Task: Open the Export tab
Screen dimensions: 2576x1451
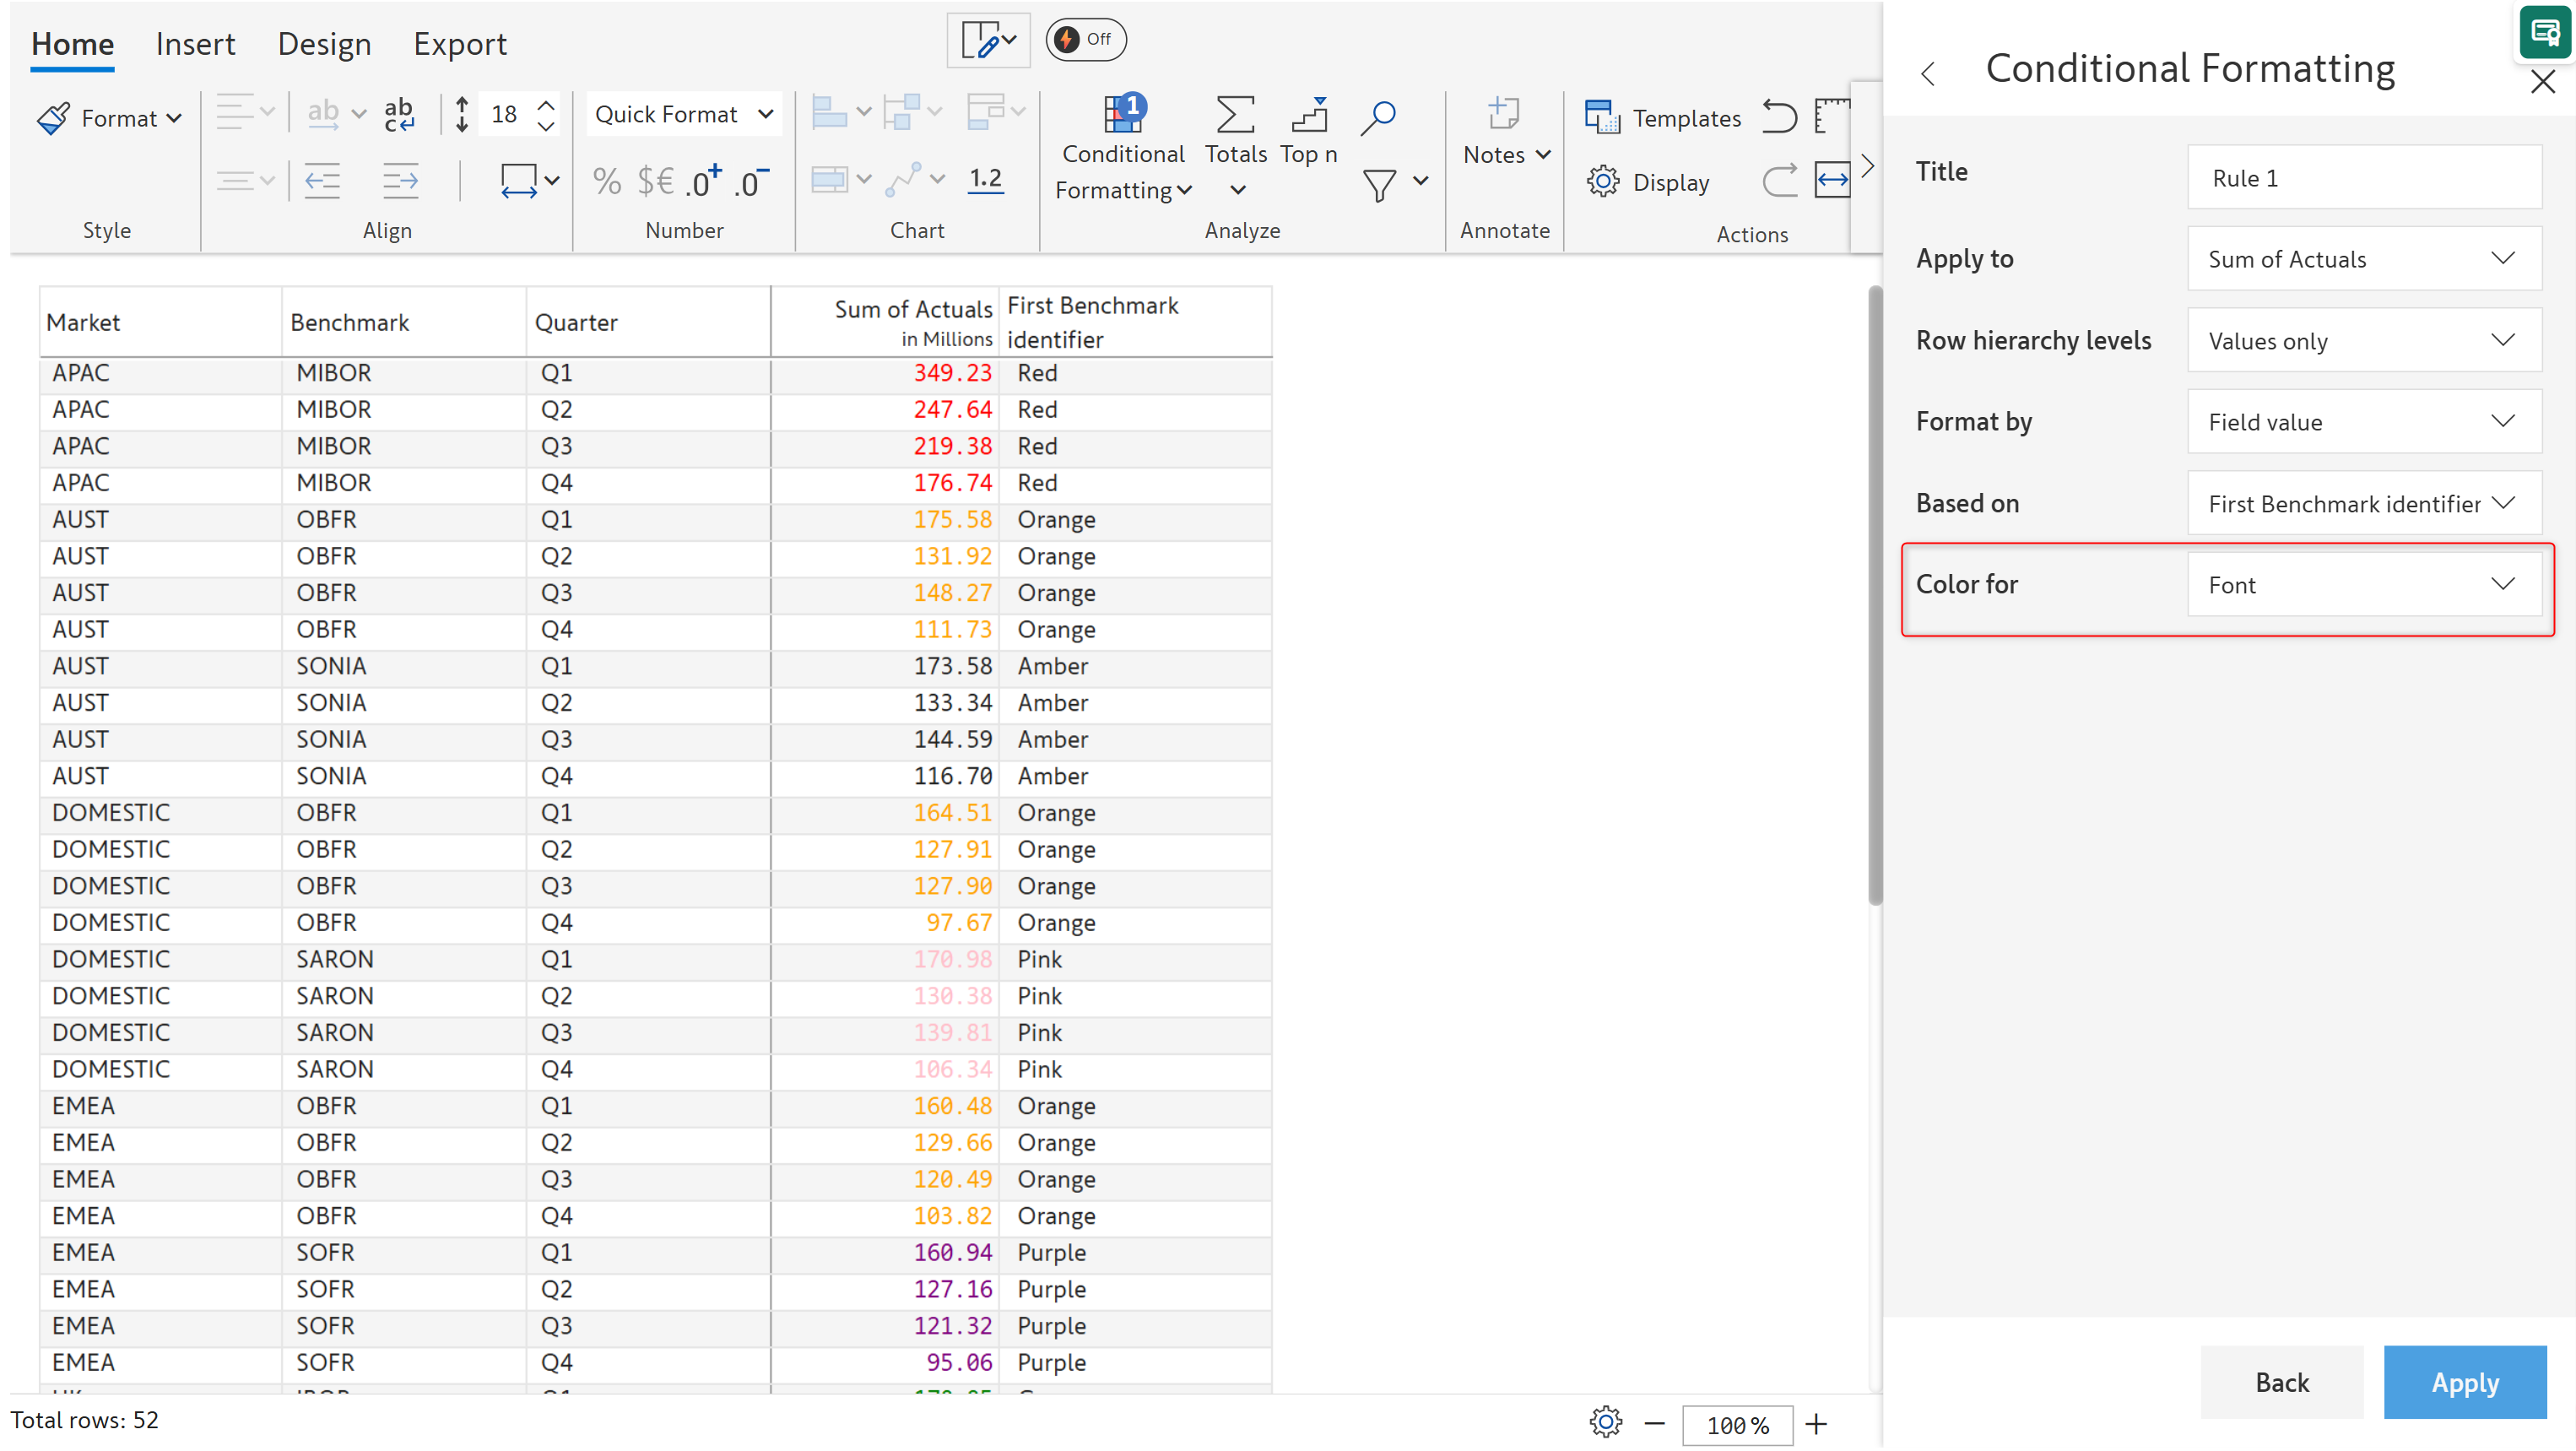Action: click(460, 44)
